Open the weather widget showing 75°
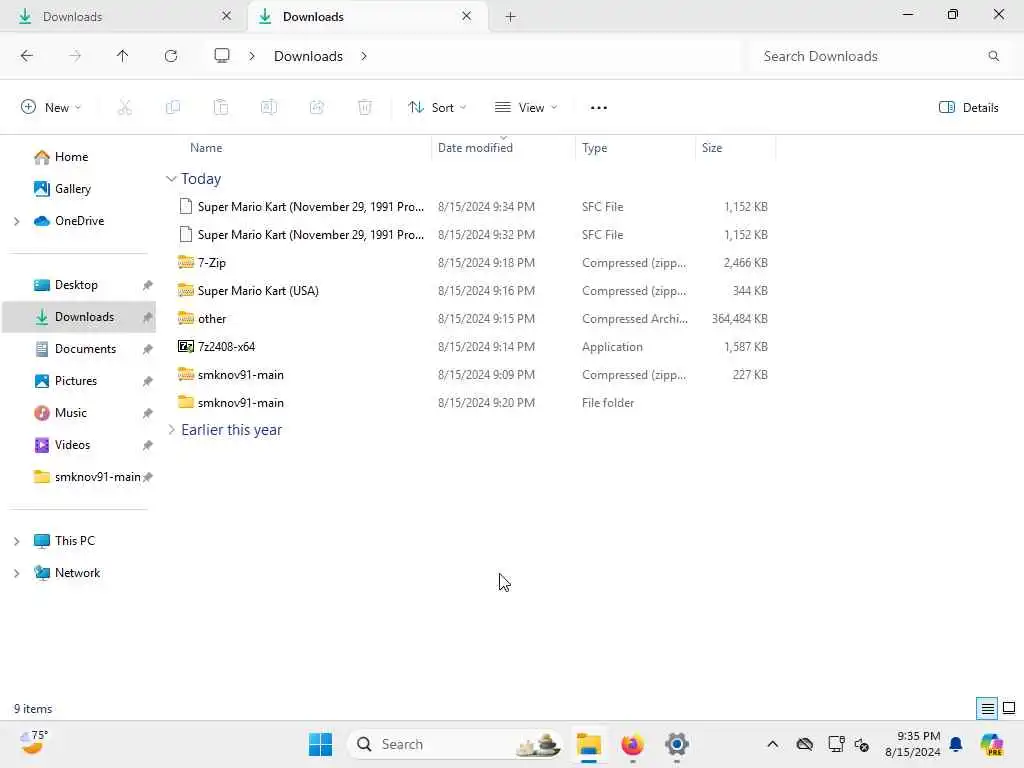 (x=33, y=743)
